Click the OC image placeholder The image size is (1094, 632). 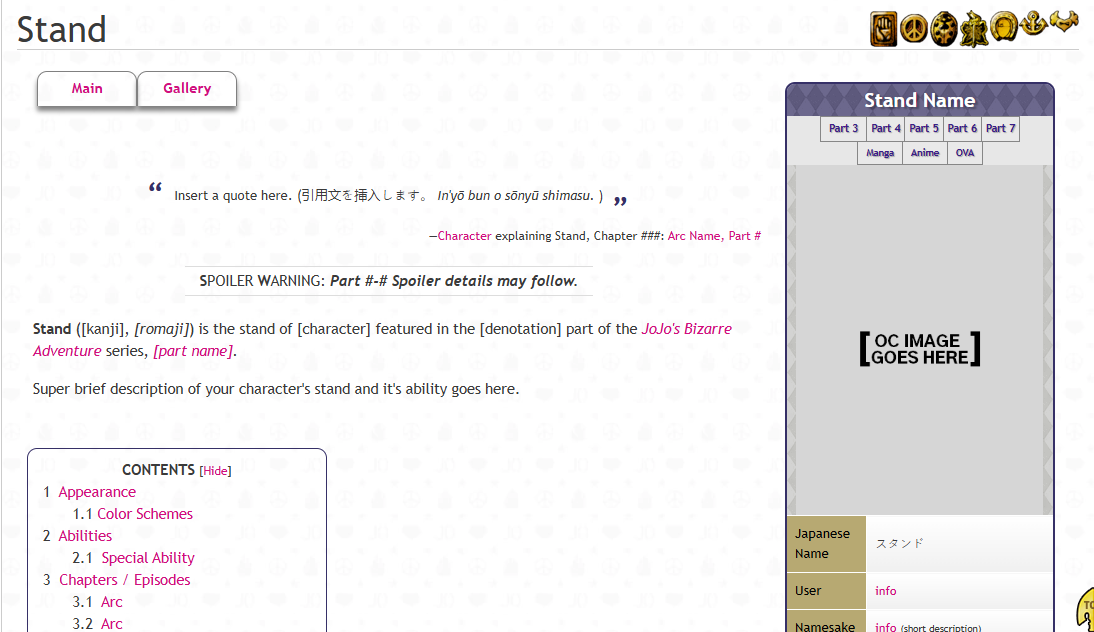tap(920, 349)
